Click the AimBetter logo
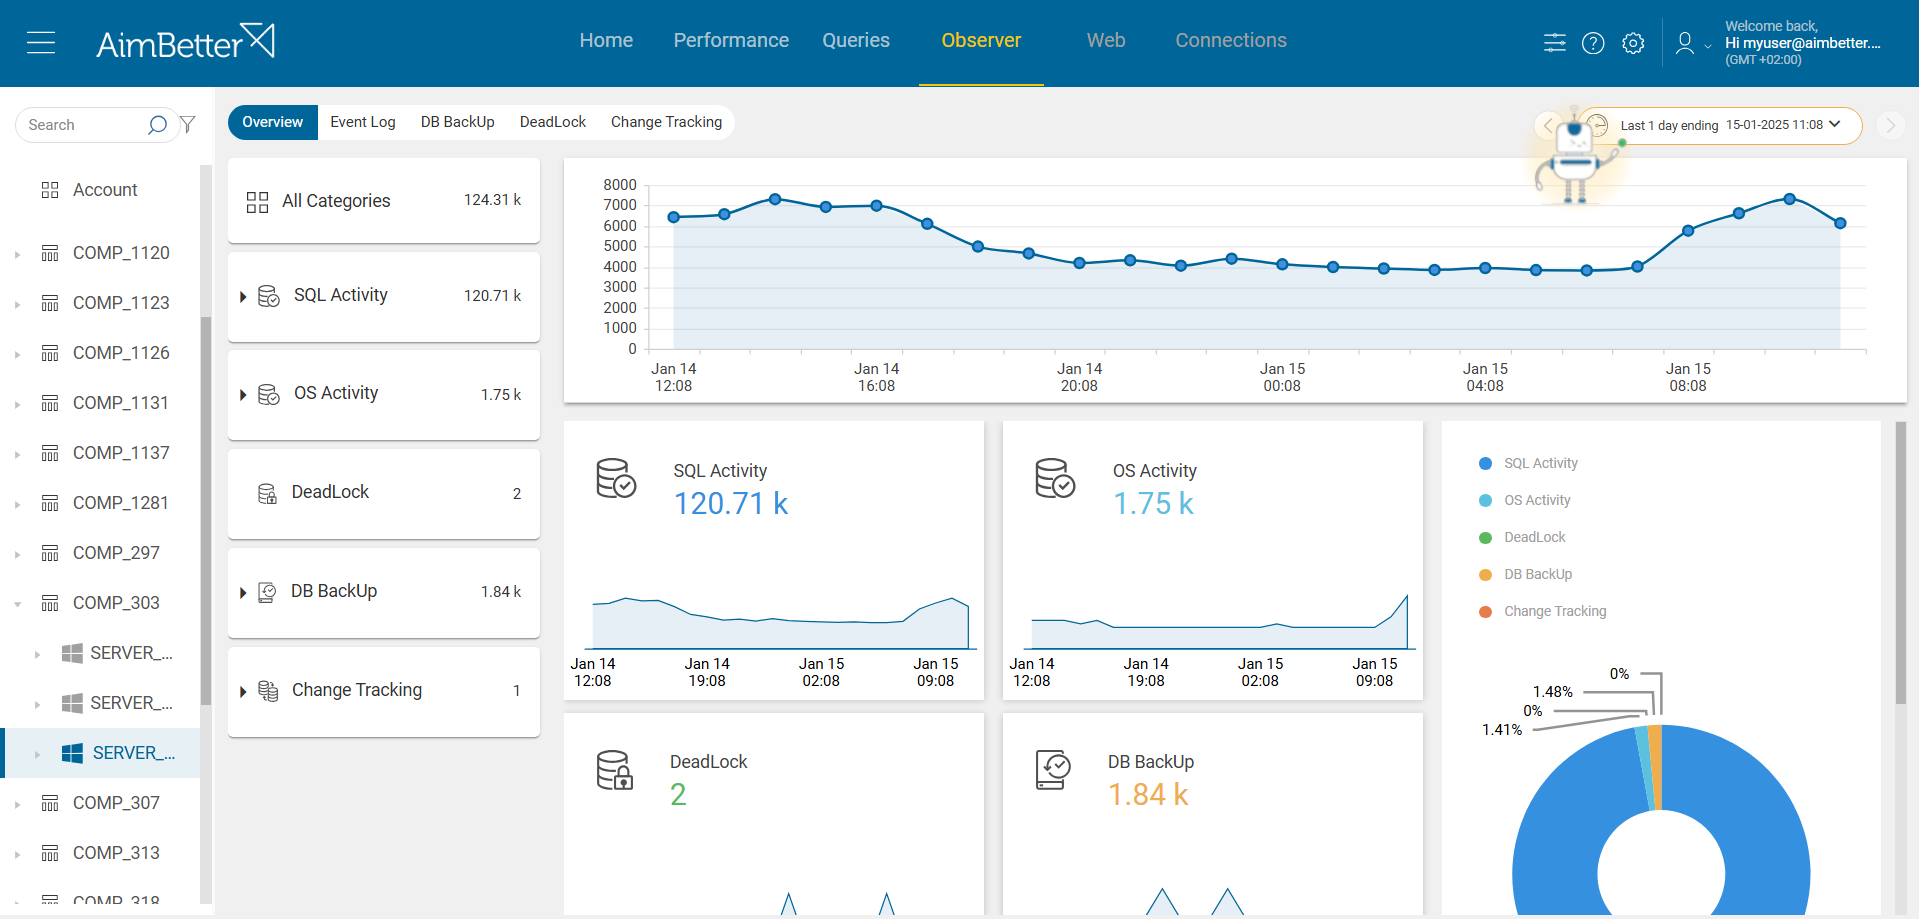 coord(185,42)
